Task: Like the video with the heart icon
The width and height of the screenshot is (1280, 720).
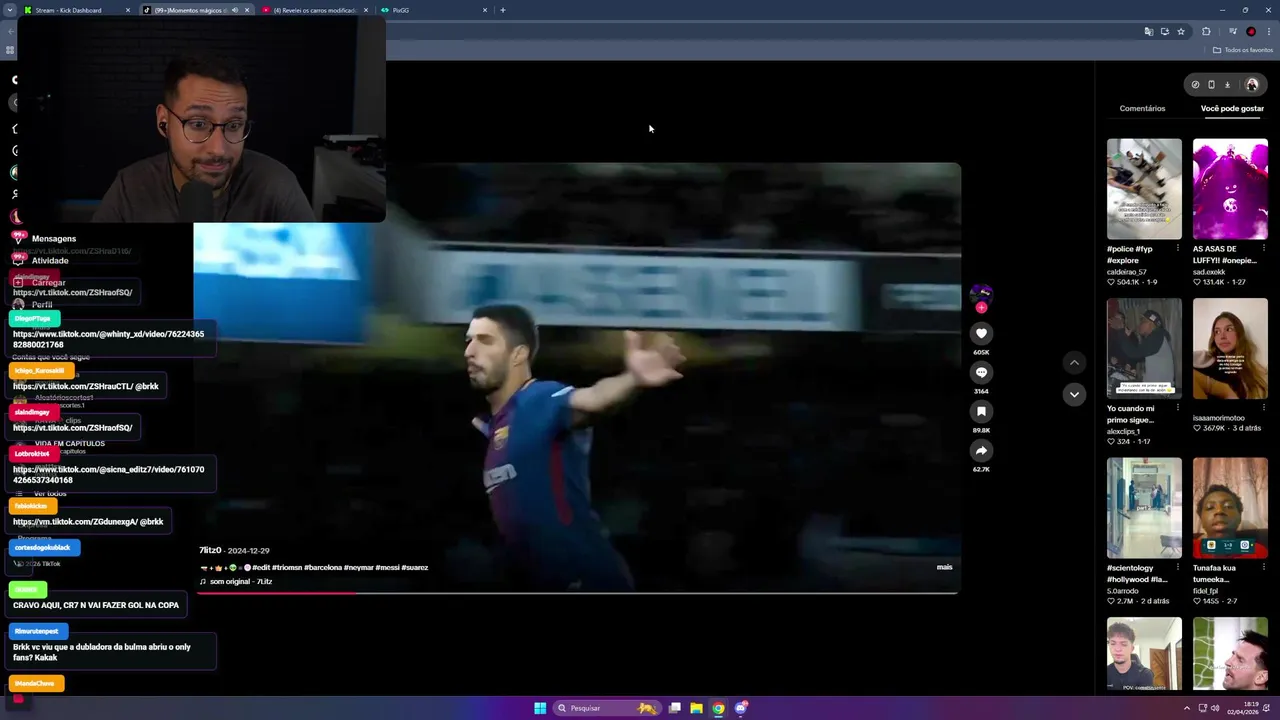Action: pyautogui.click(x=981, y=333)
